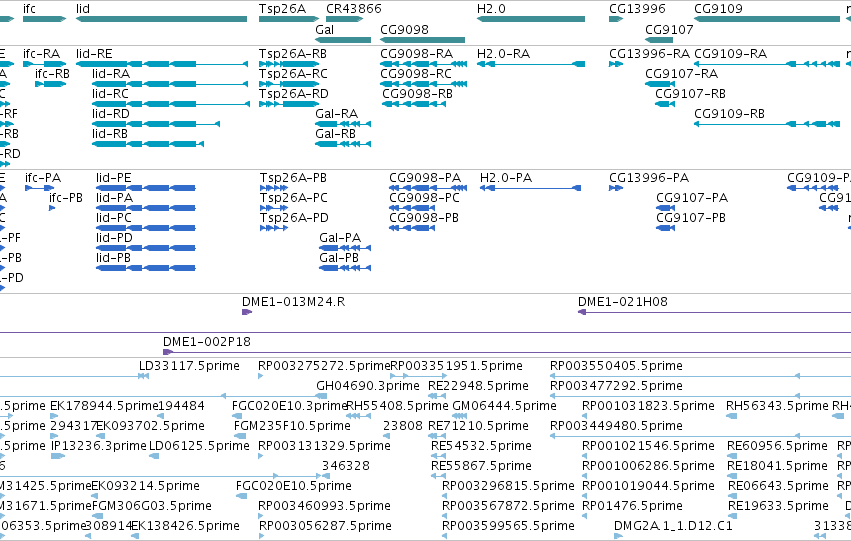Click protein lid-PA feature
Viewport: 851px width, 541px height.
tap(146, 208)
